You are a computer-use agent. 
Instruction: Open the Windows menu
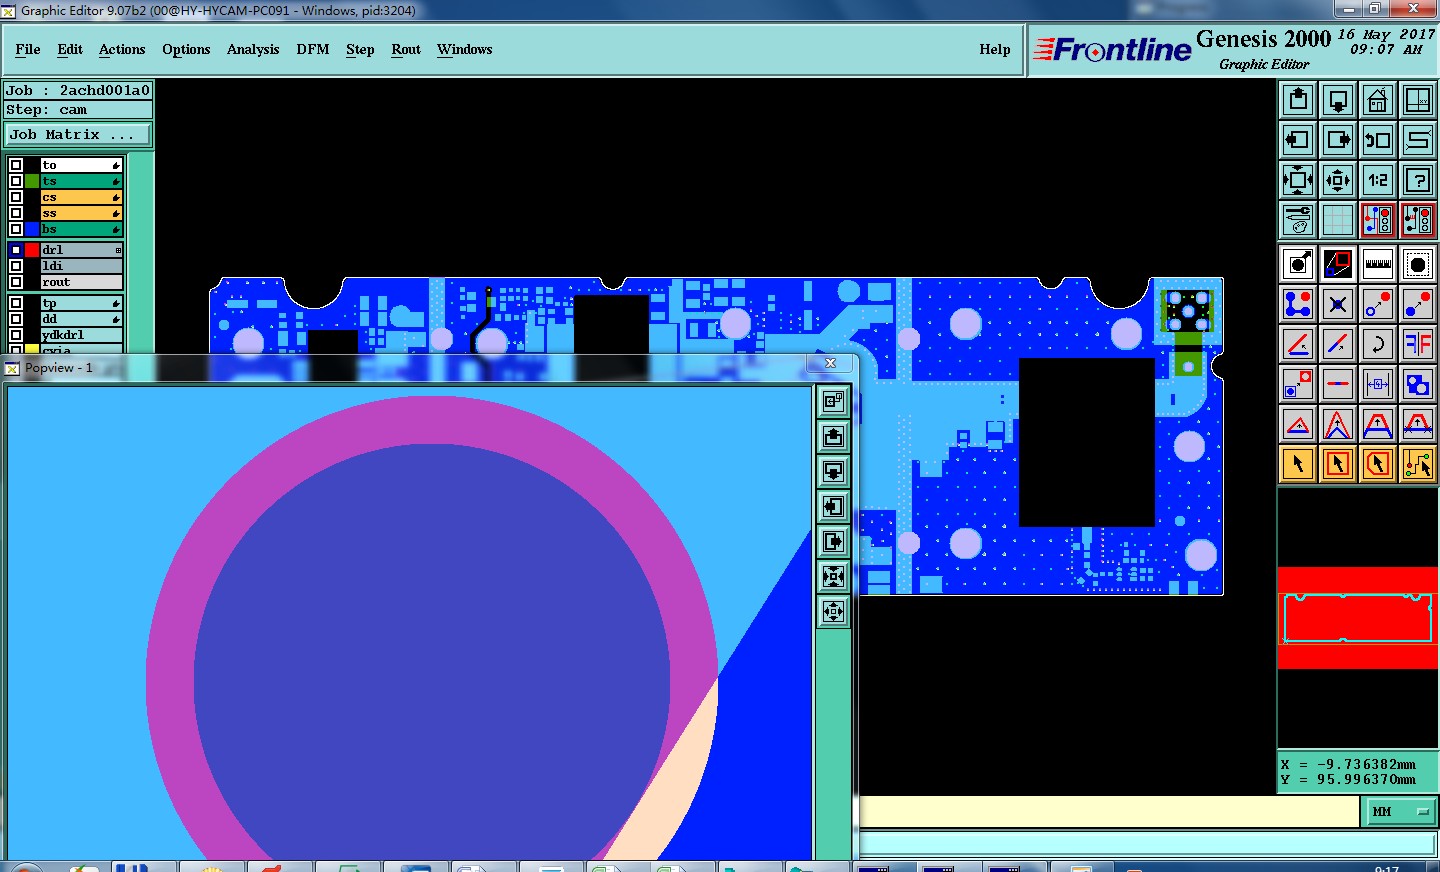click(465, 49)
